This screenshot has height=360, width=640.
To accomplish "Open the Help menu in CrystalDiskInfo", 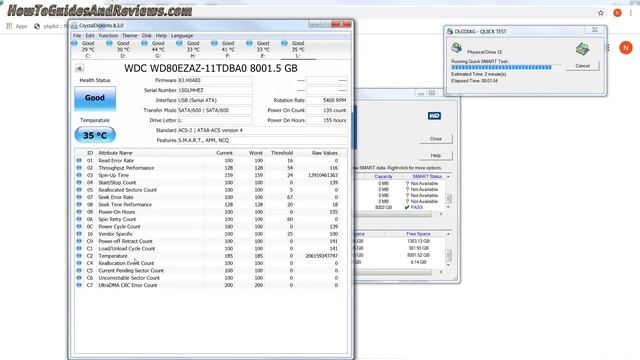I will 161,36.
